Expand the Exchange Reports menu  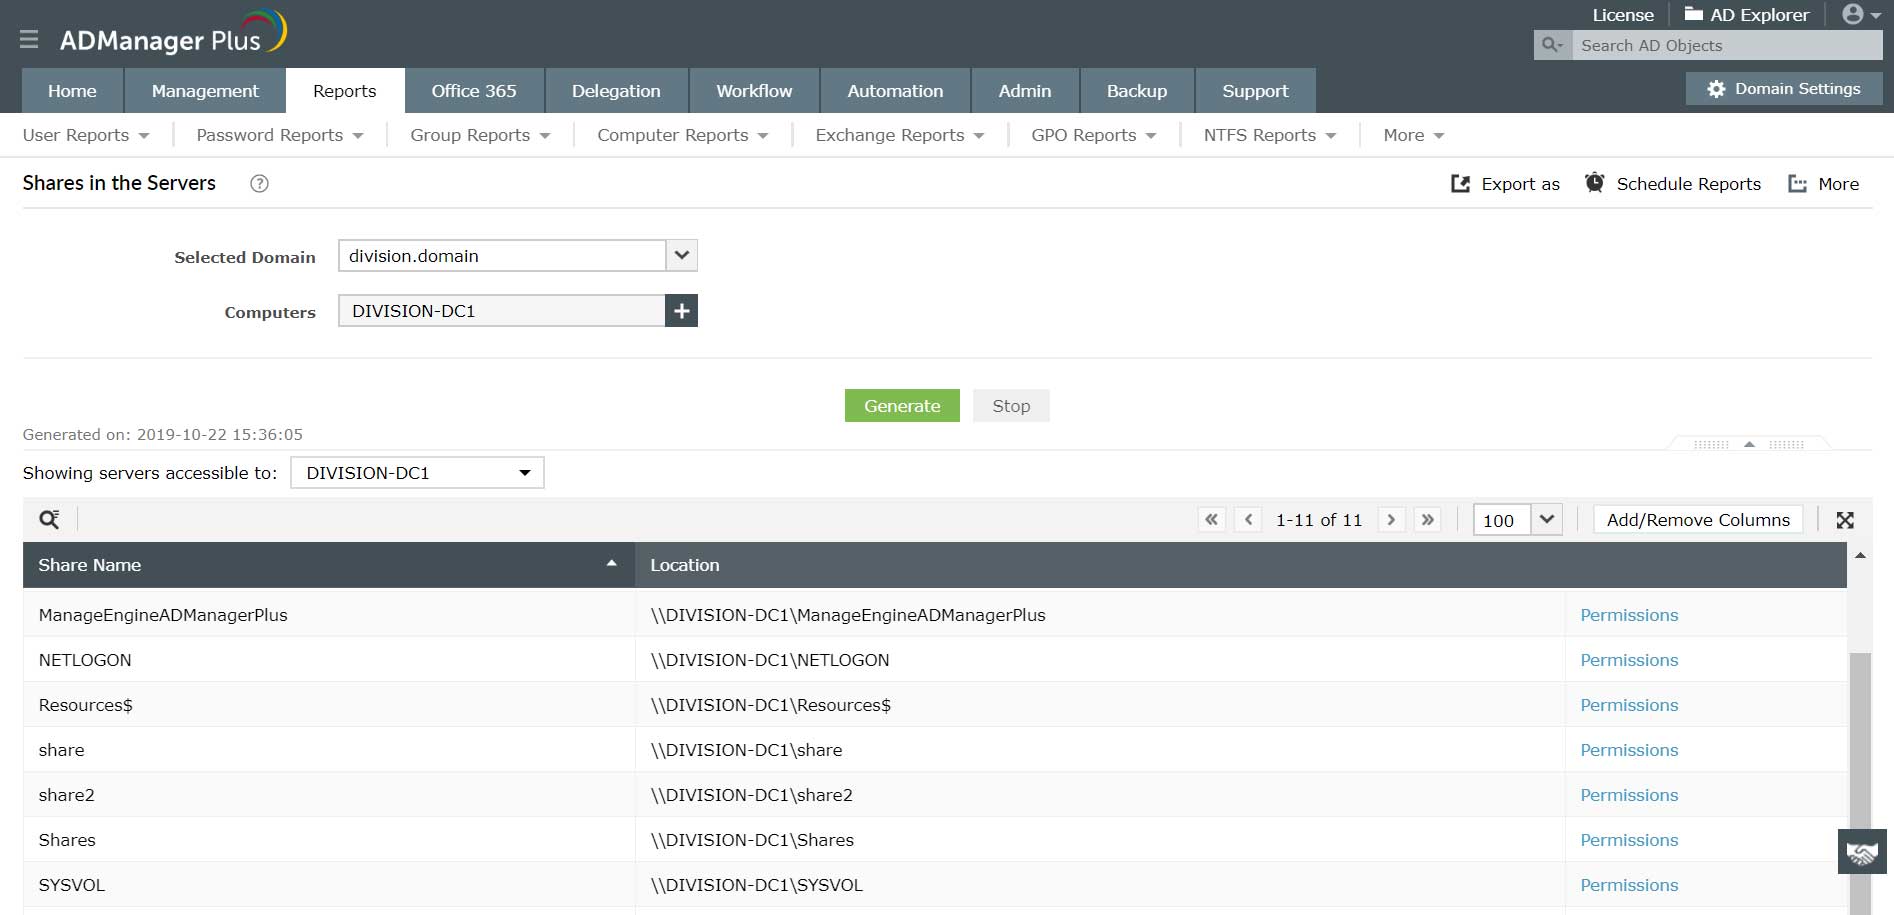click(x=900, y=135)
